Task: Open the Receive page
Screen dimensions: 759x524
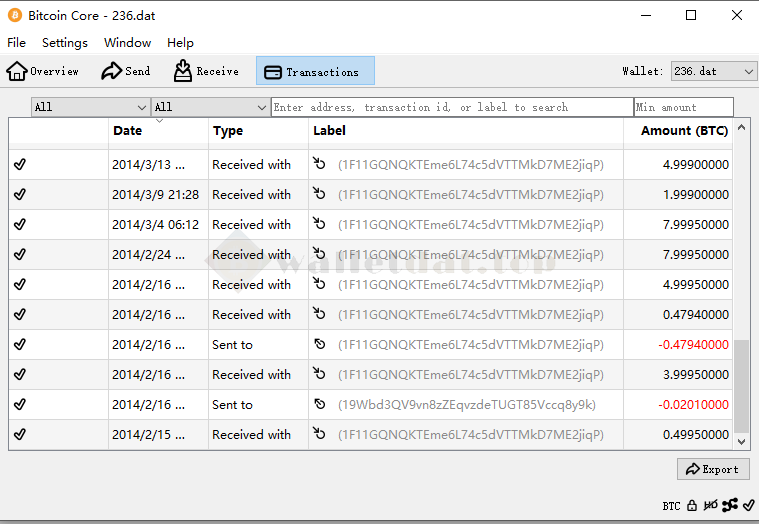Action: (x=206, y=71)
